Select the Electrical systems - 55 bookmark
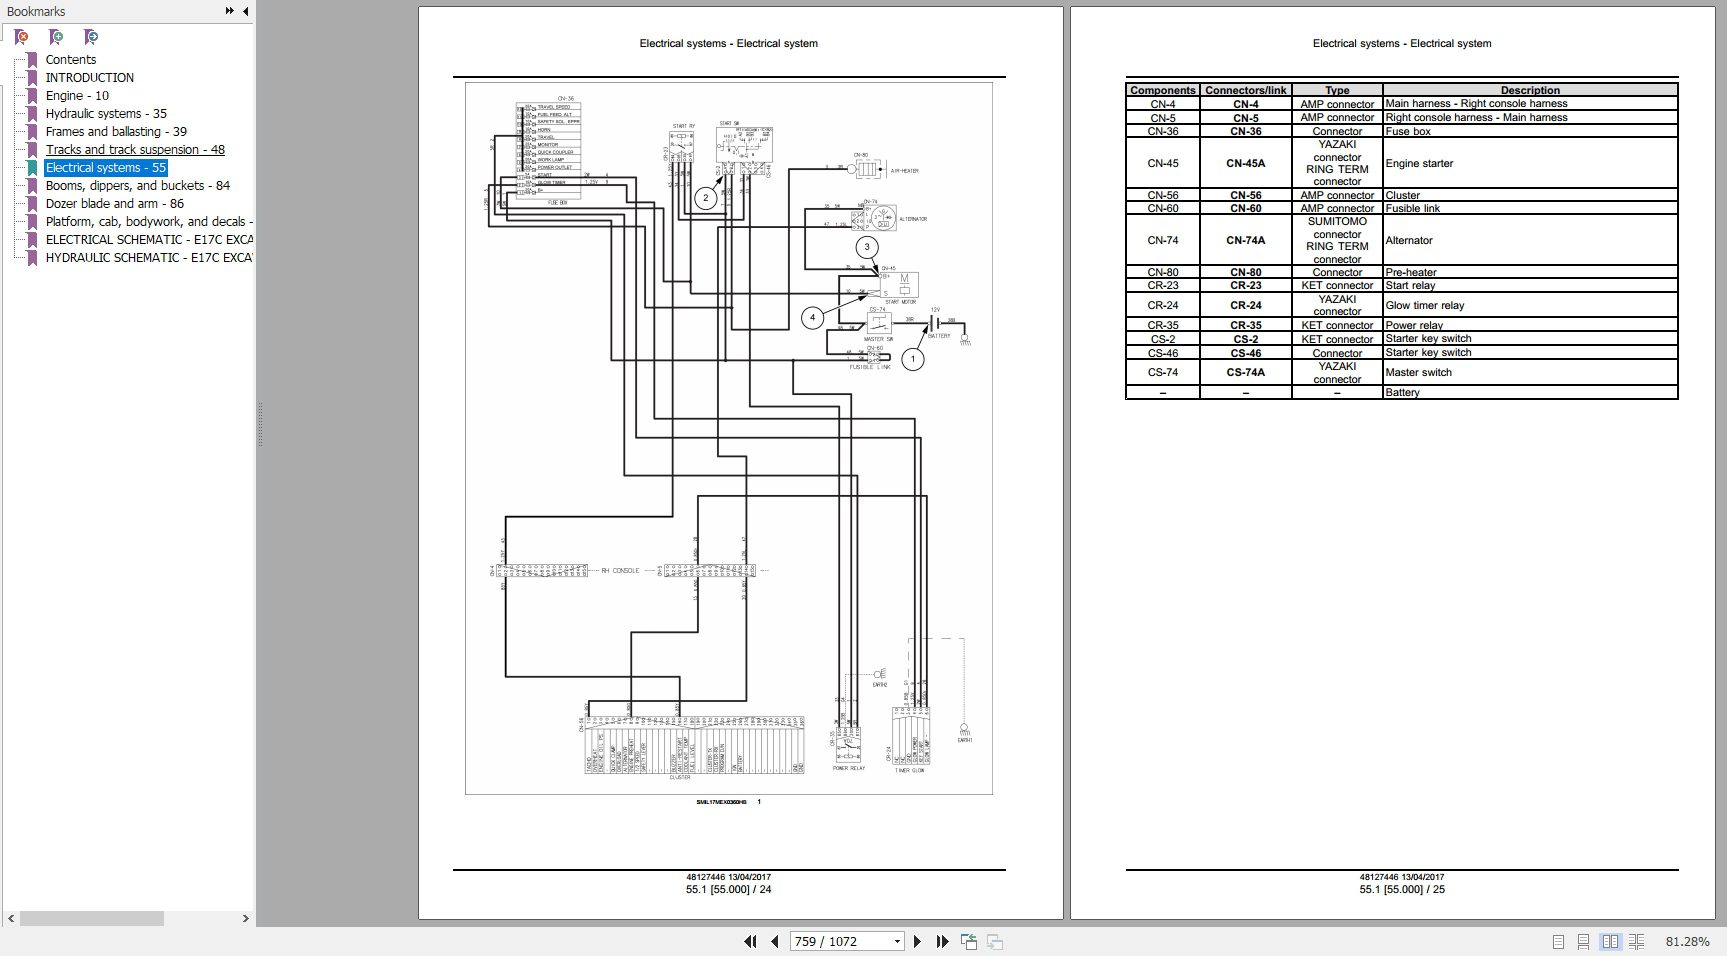 105,167
